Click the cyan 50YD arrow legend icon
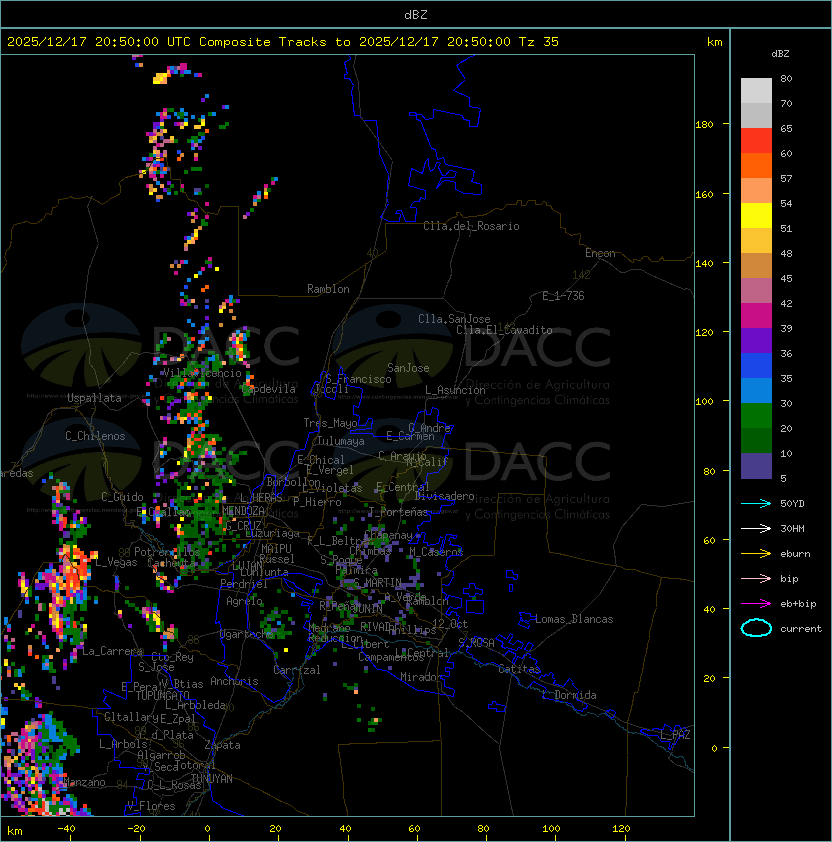Viewport: 832px width, 842px height. click(x=756, y=503)
